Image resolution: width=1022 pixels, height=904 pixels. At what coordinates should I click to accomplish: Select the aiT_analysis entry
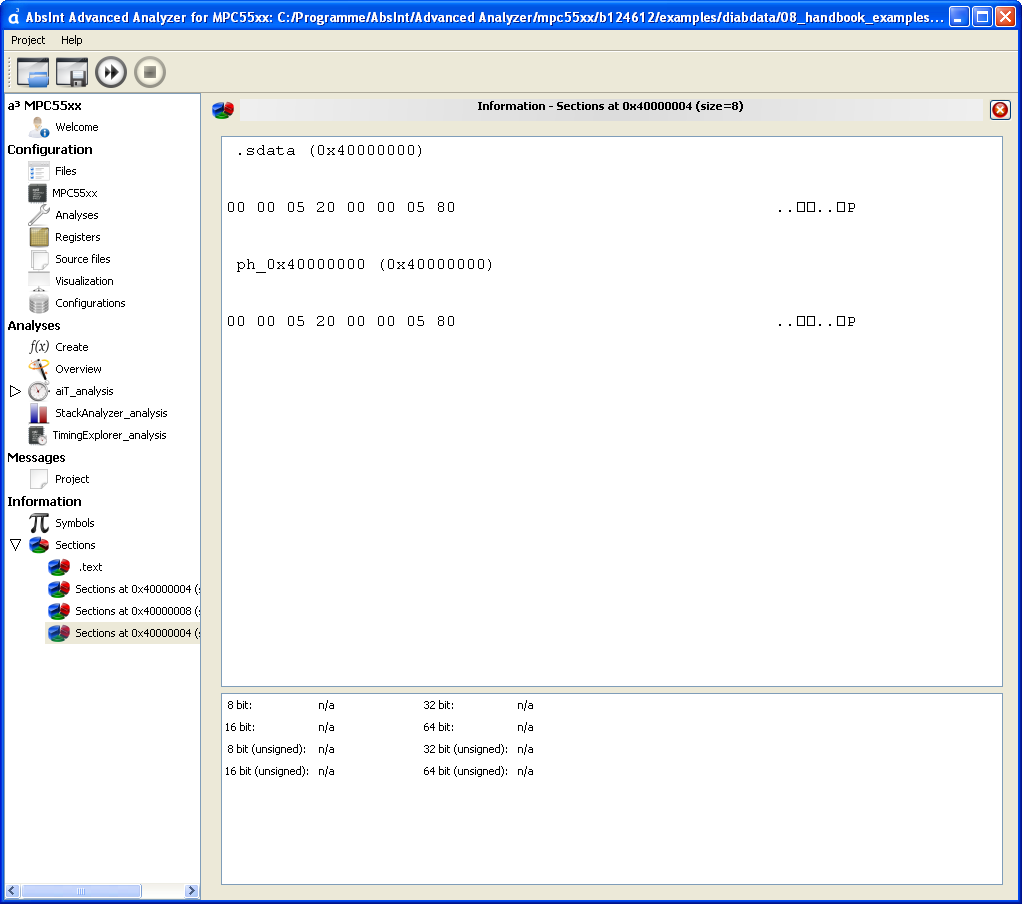coord(84,391)
